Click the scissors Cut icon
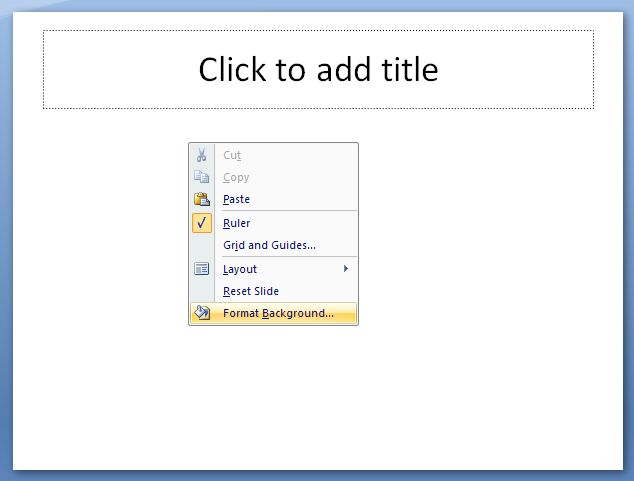634x481 pixels. pos(201,155)
